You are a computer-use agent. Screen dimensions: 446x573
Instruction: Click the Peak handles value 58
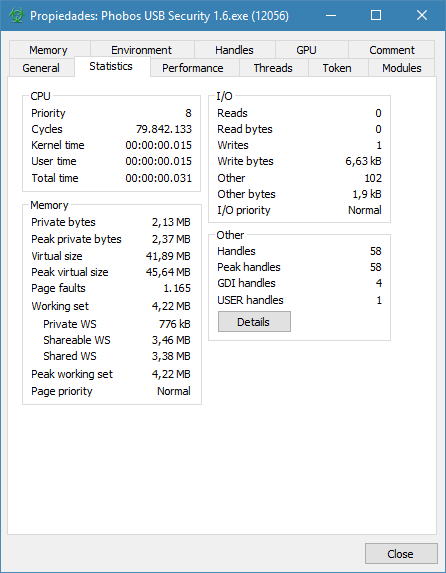click(x=376, y=267)
